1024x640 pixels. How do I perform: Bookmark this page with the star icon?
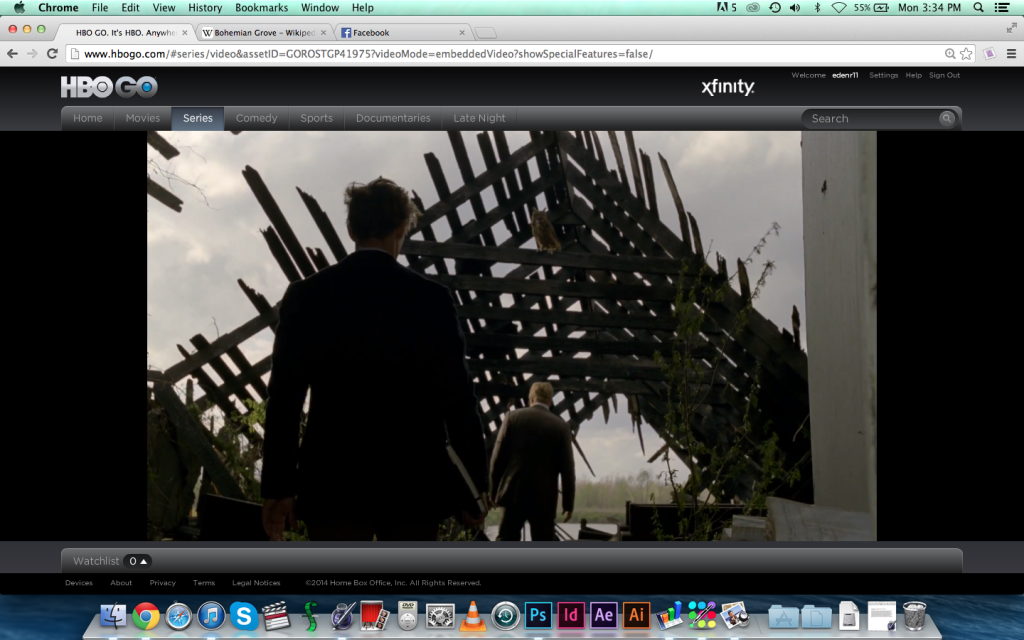966,53
